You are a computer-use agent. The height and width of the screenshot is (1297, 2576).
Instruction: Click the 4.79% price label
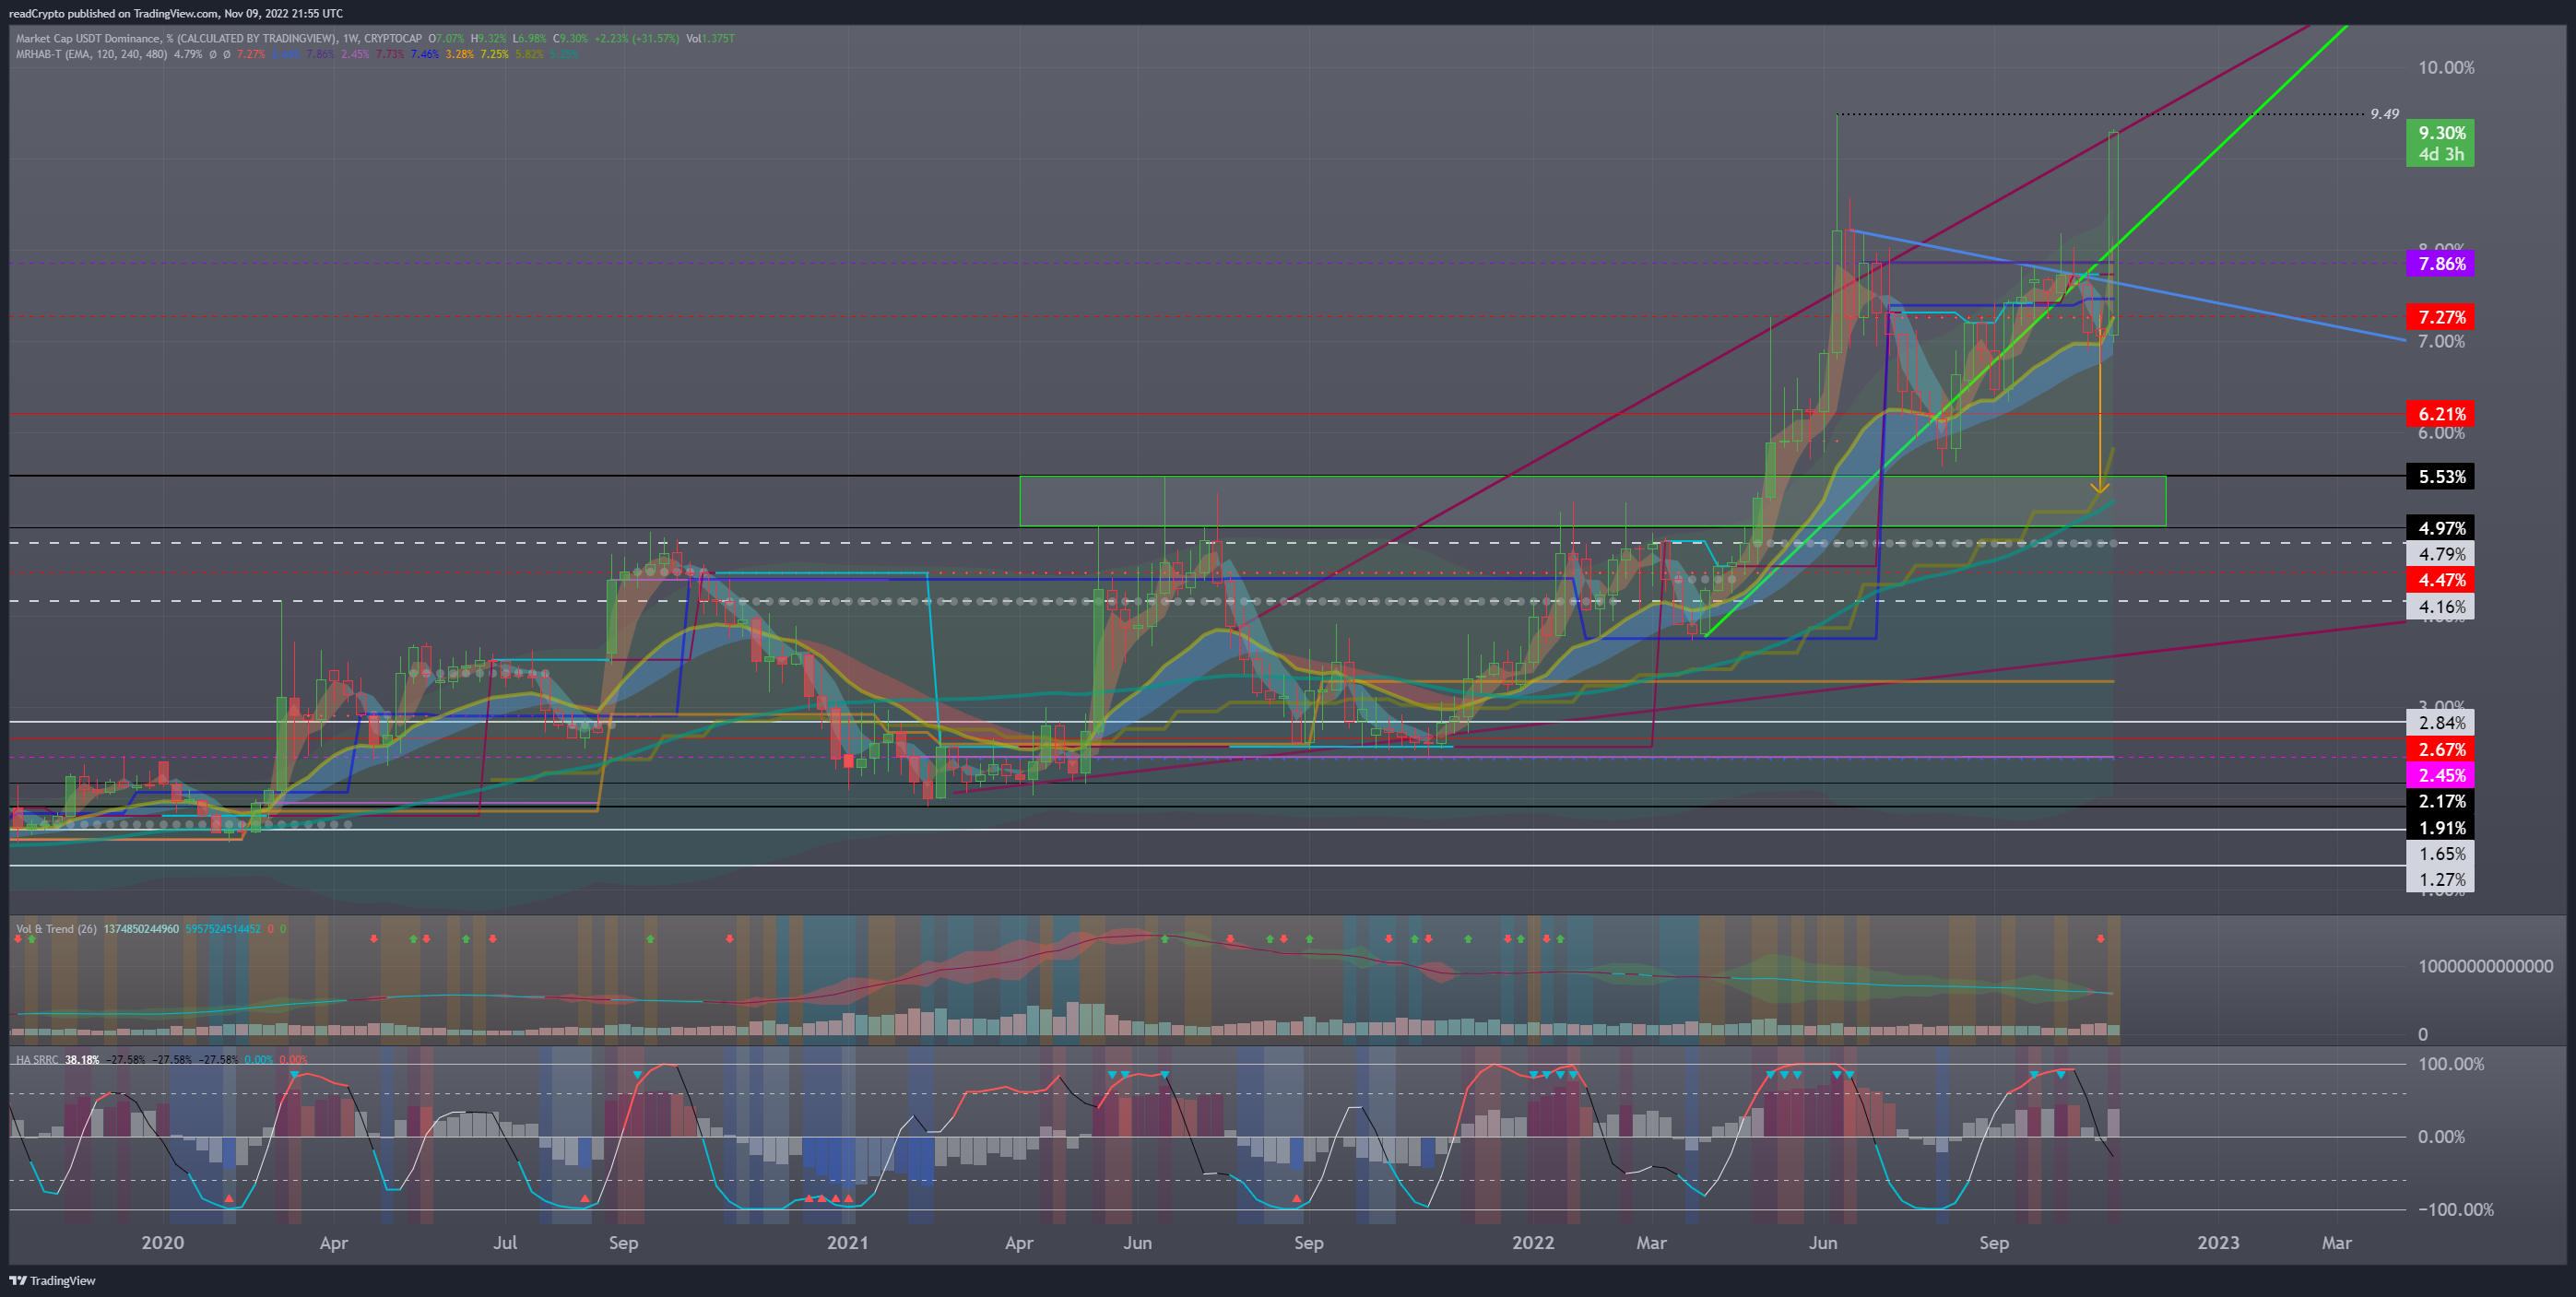pyautogui.click(x=2441, y=554)
